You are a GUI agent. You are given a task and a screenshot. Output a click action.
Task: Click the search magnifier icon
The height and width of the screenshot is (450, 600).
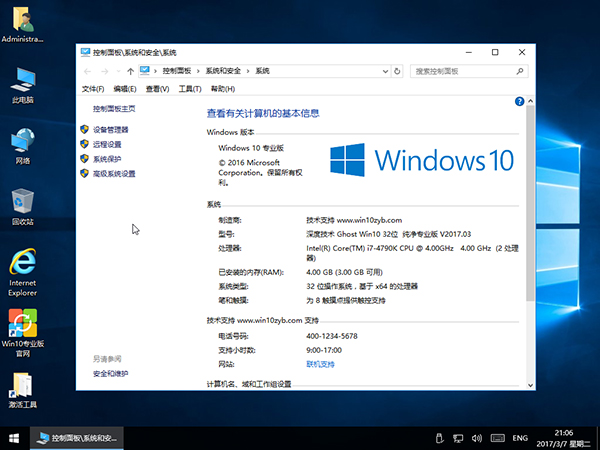click(520, 71)
